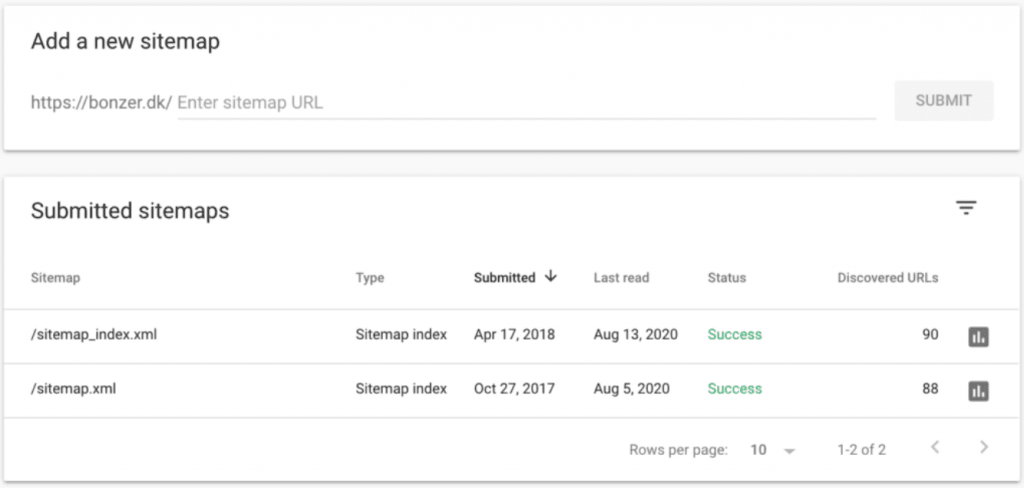Select the Apr 17, 2018 submitted date cell
Screen dimensions: 1024x488
click(514, 335)
